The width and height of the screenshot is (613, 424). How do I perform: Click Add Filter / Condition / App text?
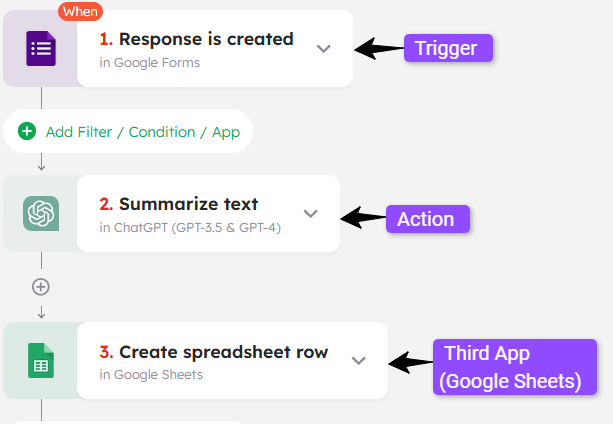(143, 131)
